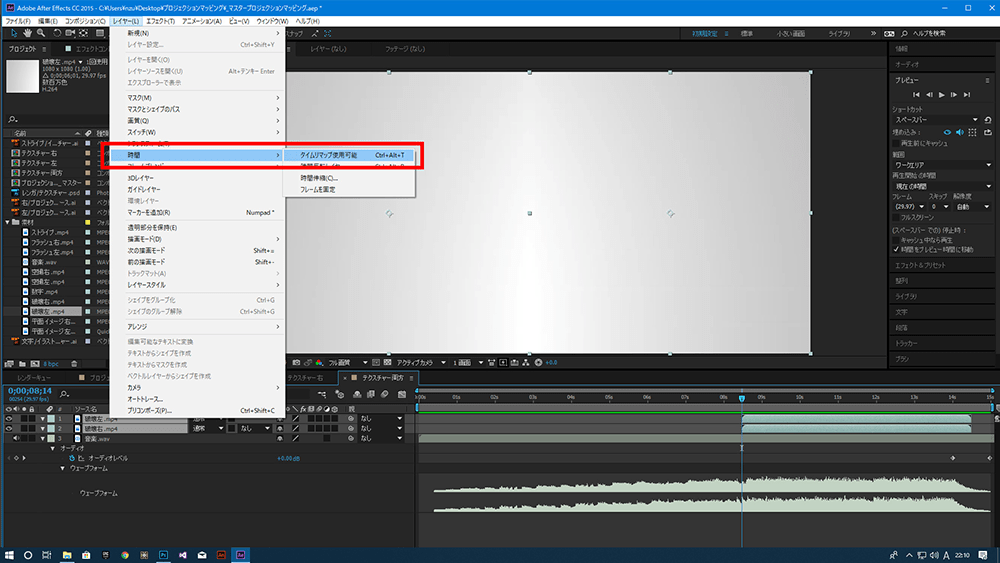Open the スペースバー shortcut dropdown

[x=936, y=120]
